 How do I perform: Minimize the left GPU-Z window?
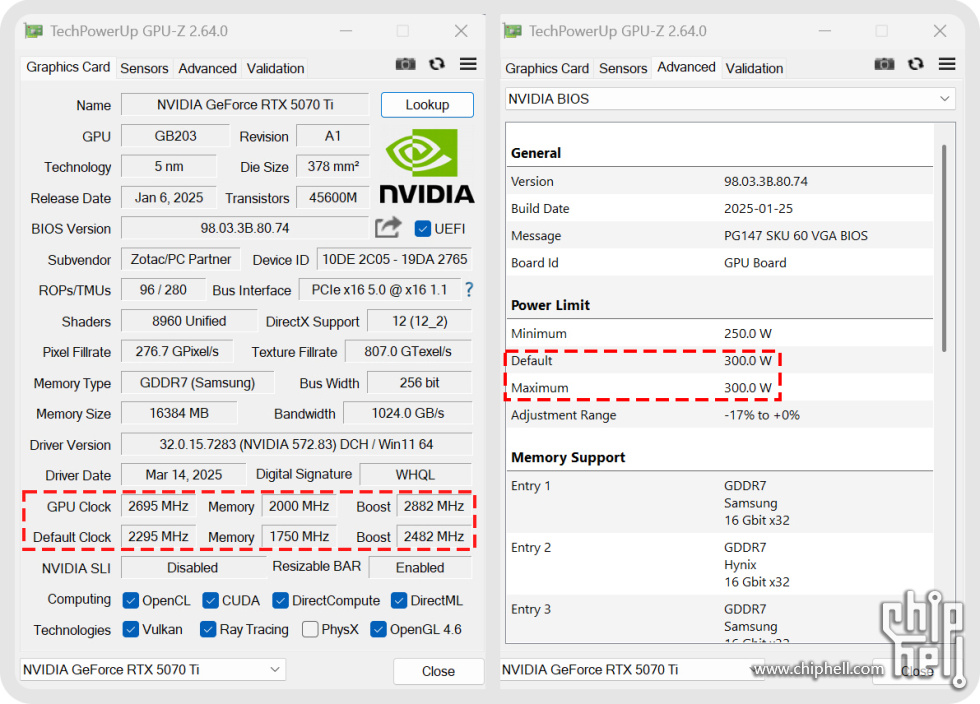click(346, 31)
